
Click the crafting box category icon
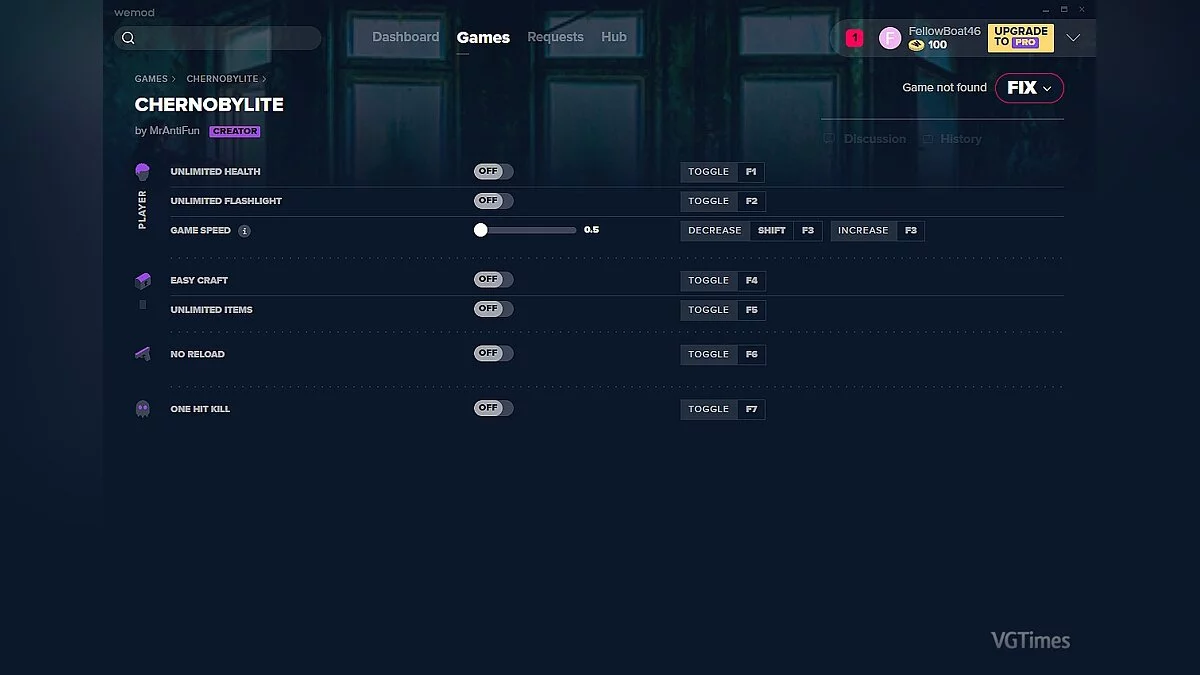142,281
